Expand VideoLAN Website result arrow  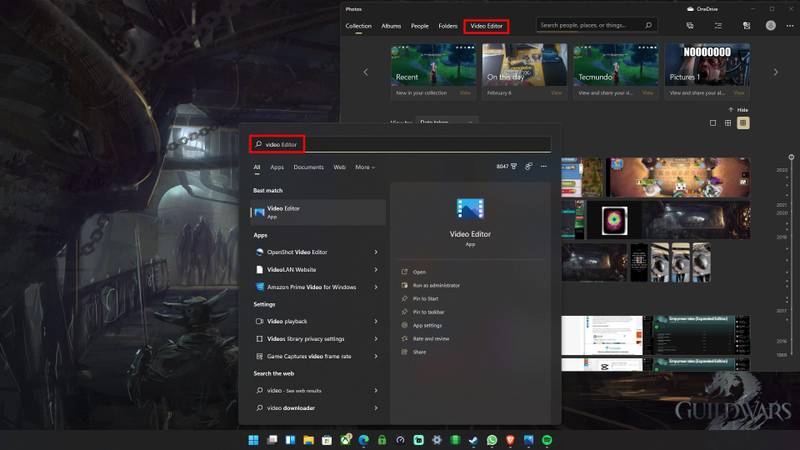pyautogui.click(x=376, y=269)
